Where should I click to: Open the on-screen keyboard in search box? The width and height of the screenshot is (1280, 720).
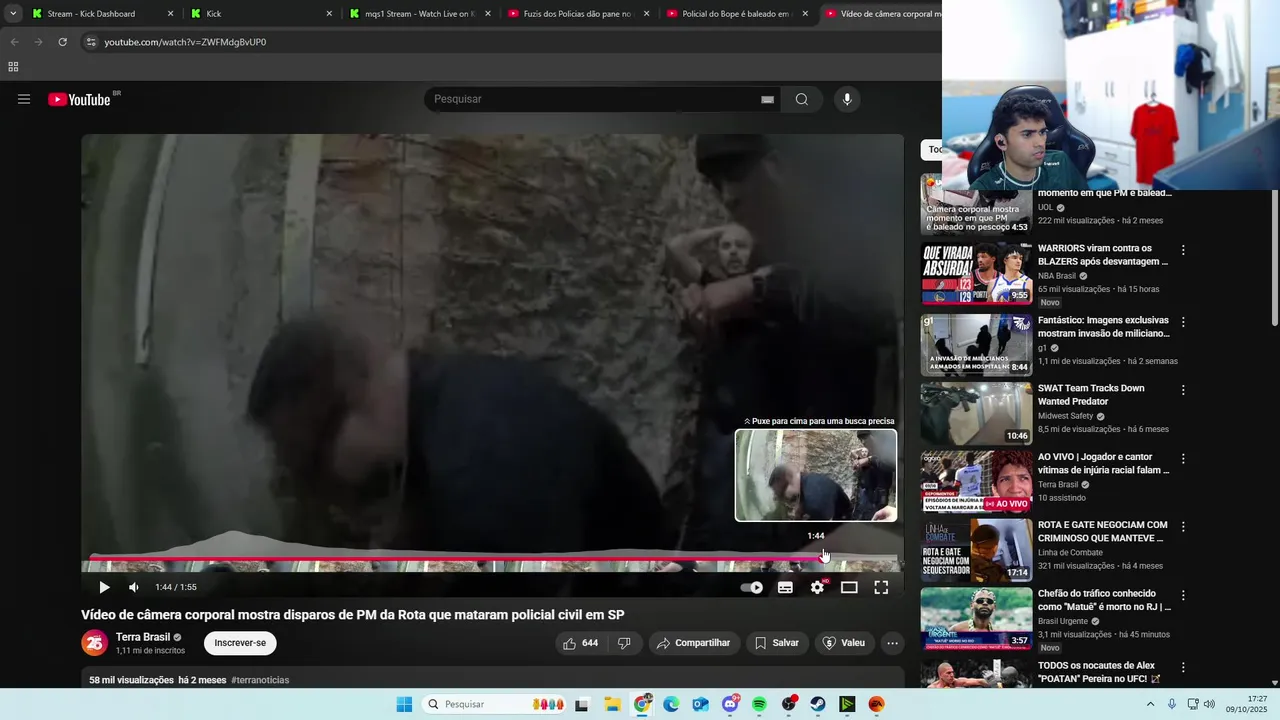(767, 99)
